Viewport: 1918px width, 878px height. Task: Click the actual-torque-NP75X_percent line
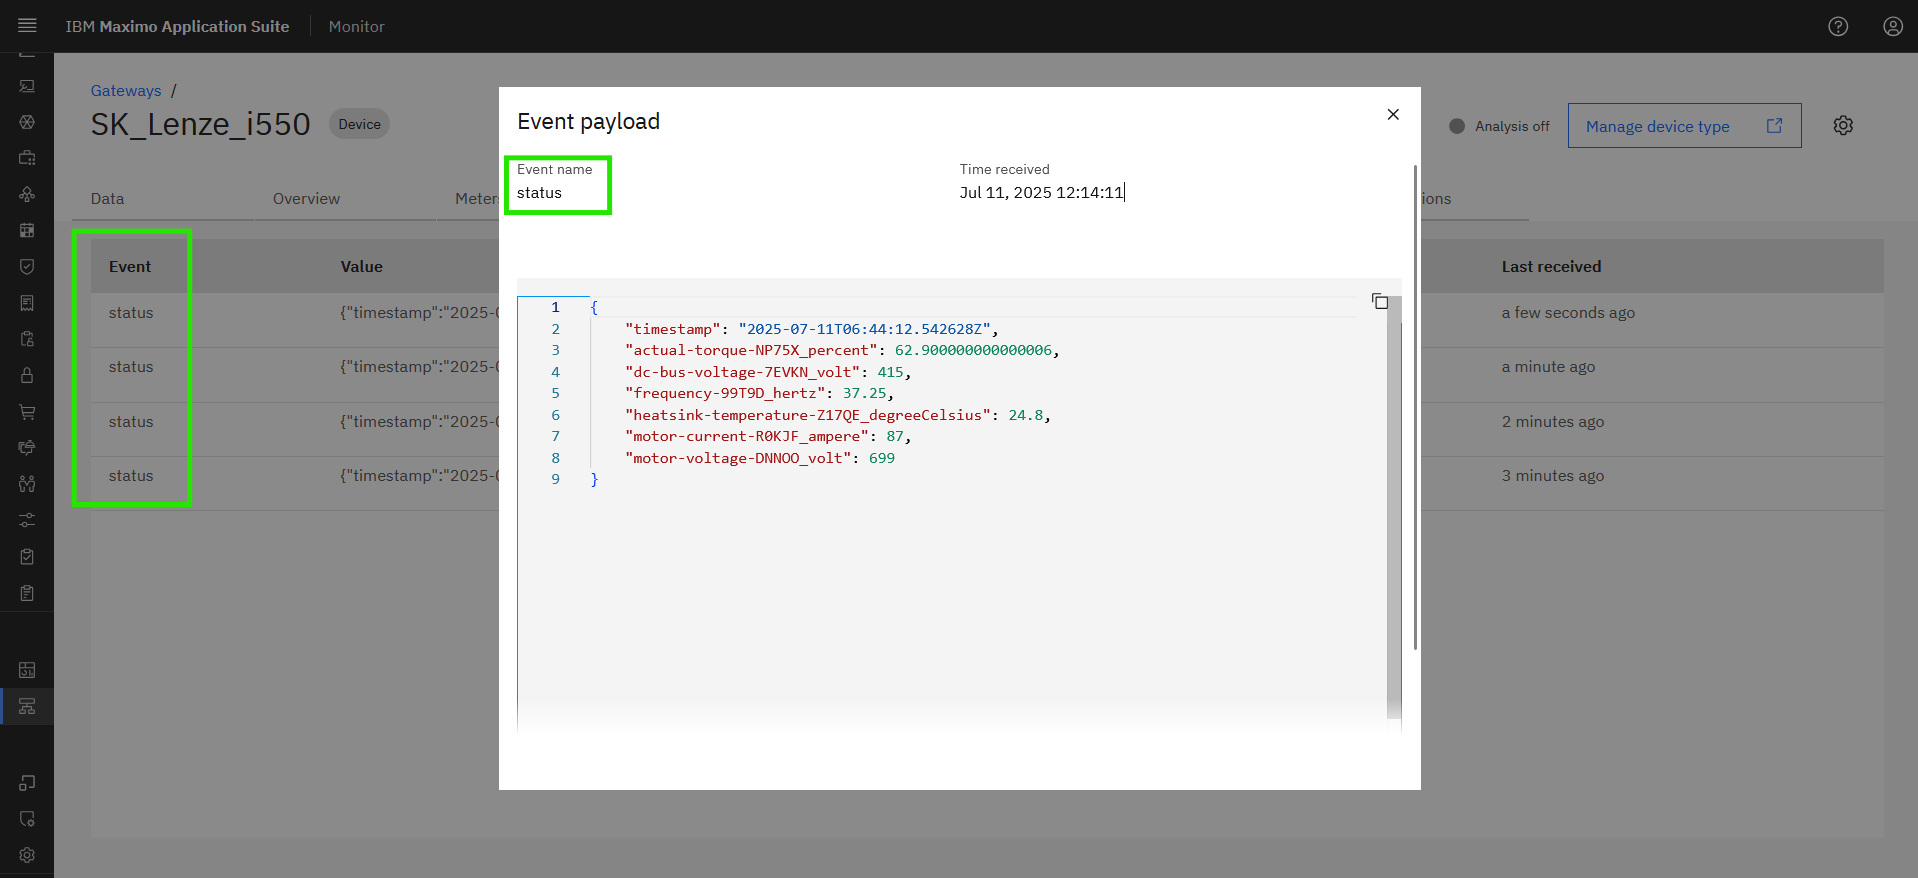(x=842, y=350)
